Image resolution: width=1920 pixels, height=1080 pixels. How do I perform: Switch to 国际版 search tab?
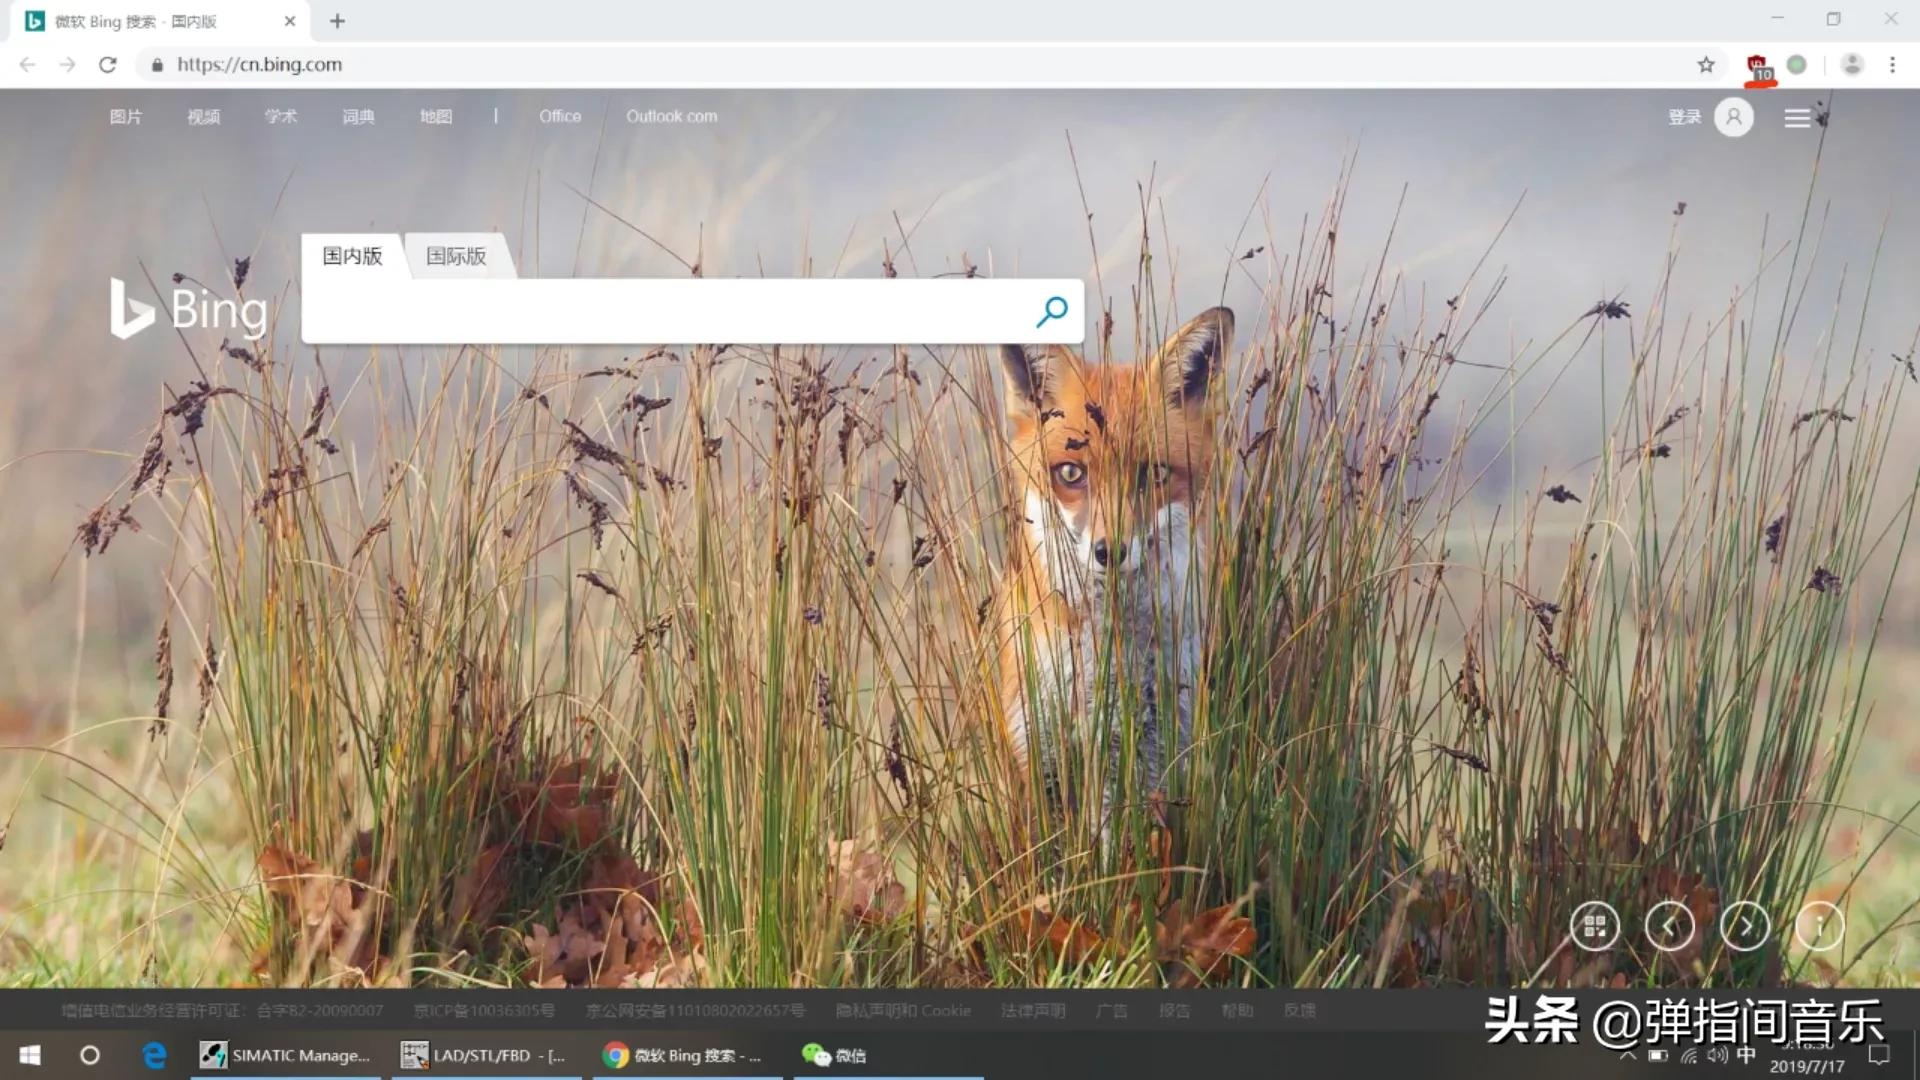[x=456, y=256]
